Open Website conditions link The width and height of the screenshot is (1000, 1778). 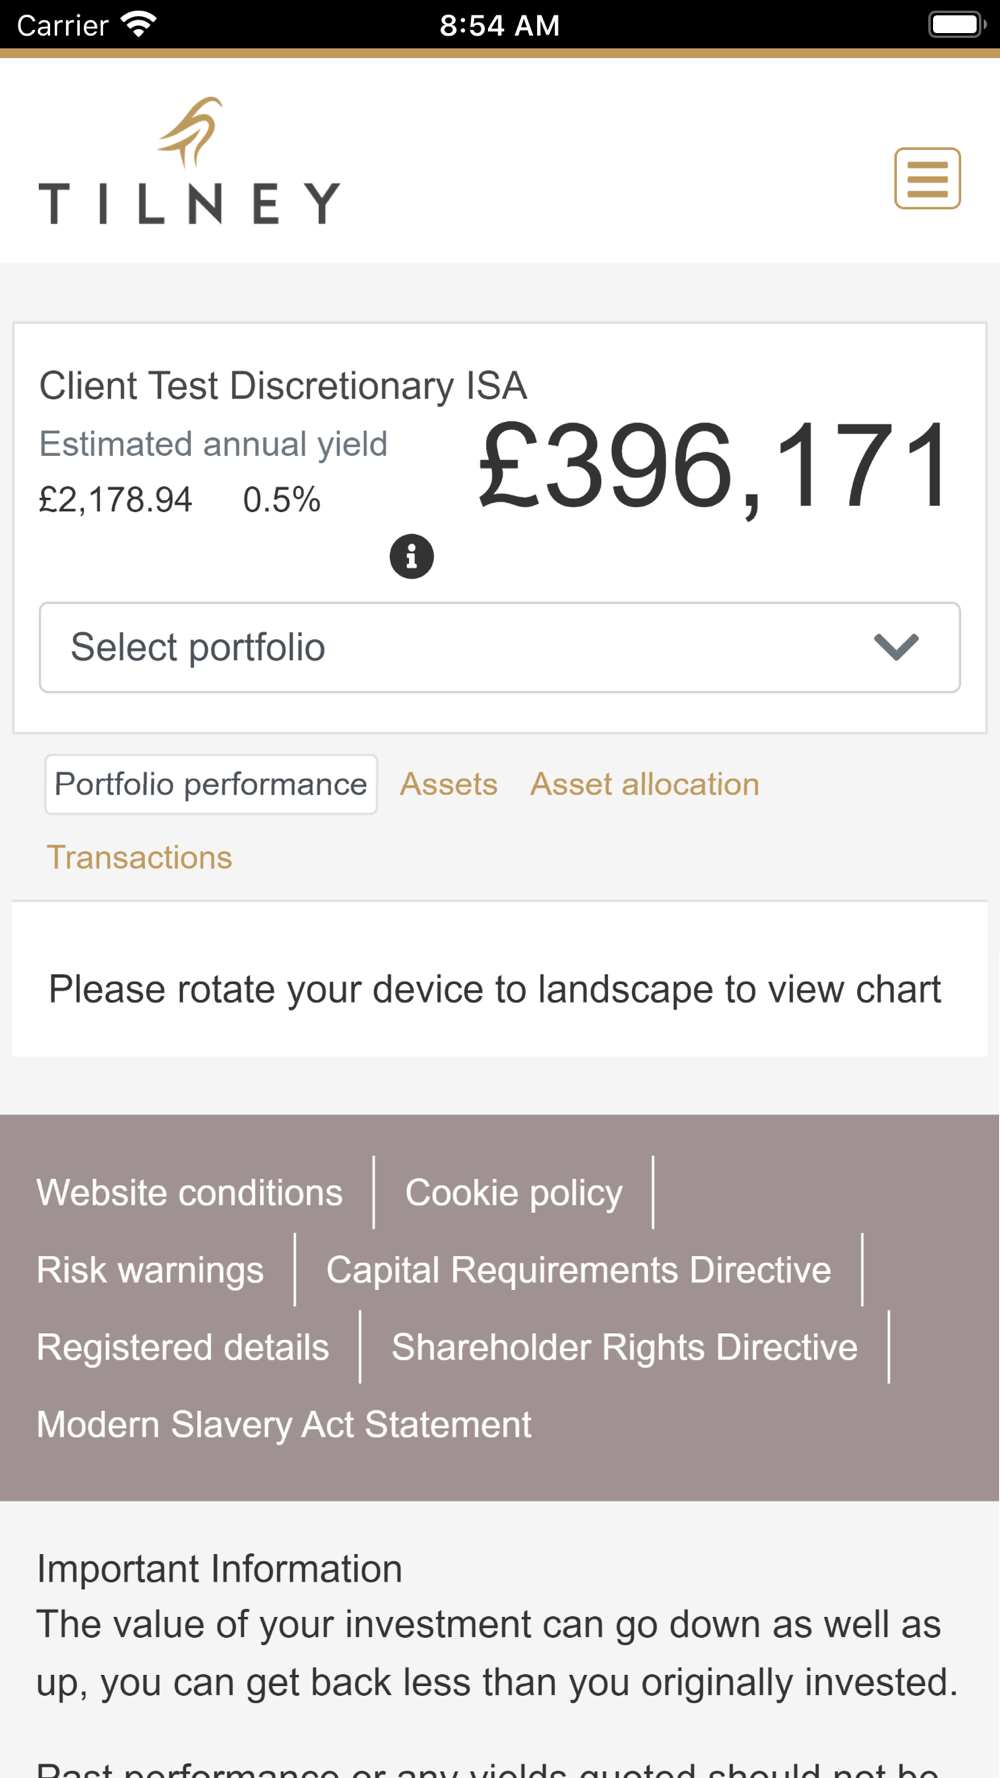(x=189, y=1192)
